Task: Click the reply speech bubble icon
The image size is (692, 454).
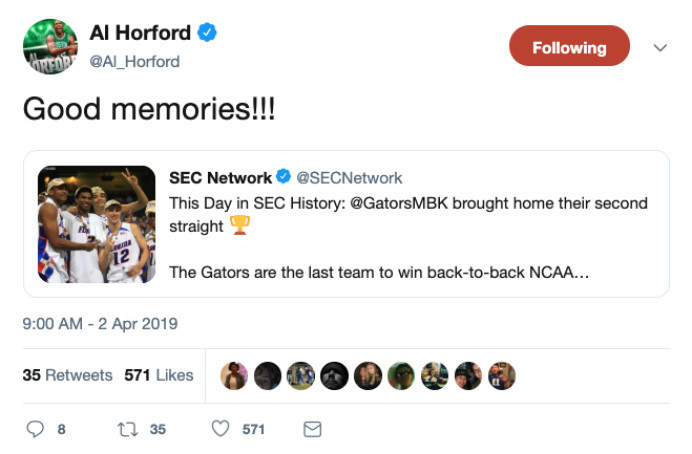Action: (x=36, y=429)
